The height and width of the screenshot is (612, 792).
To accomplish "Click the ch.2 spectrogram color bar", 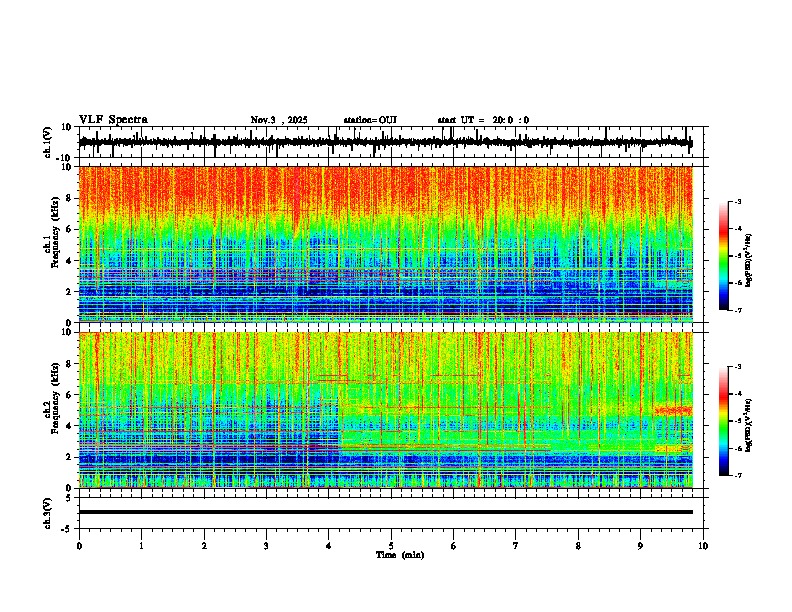I will point(724,421).
